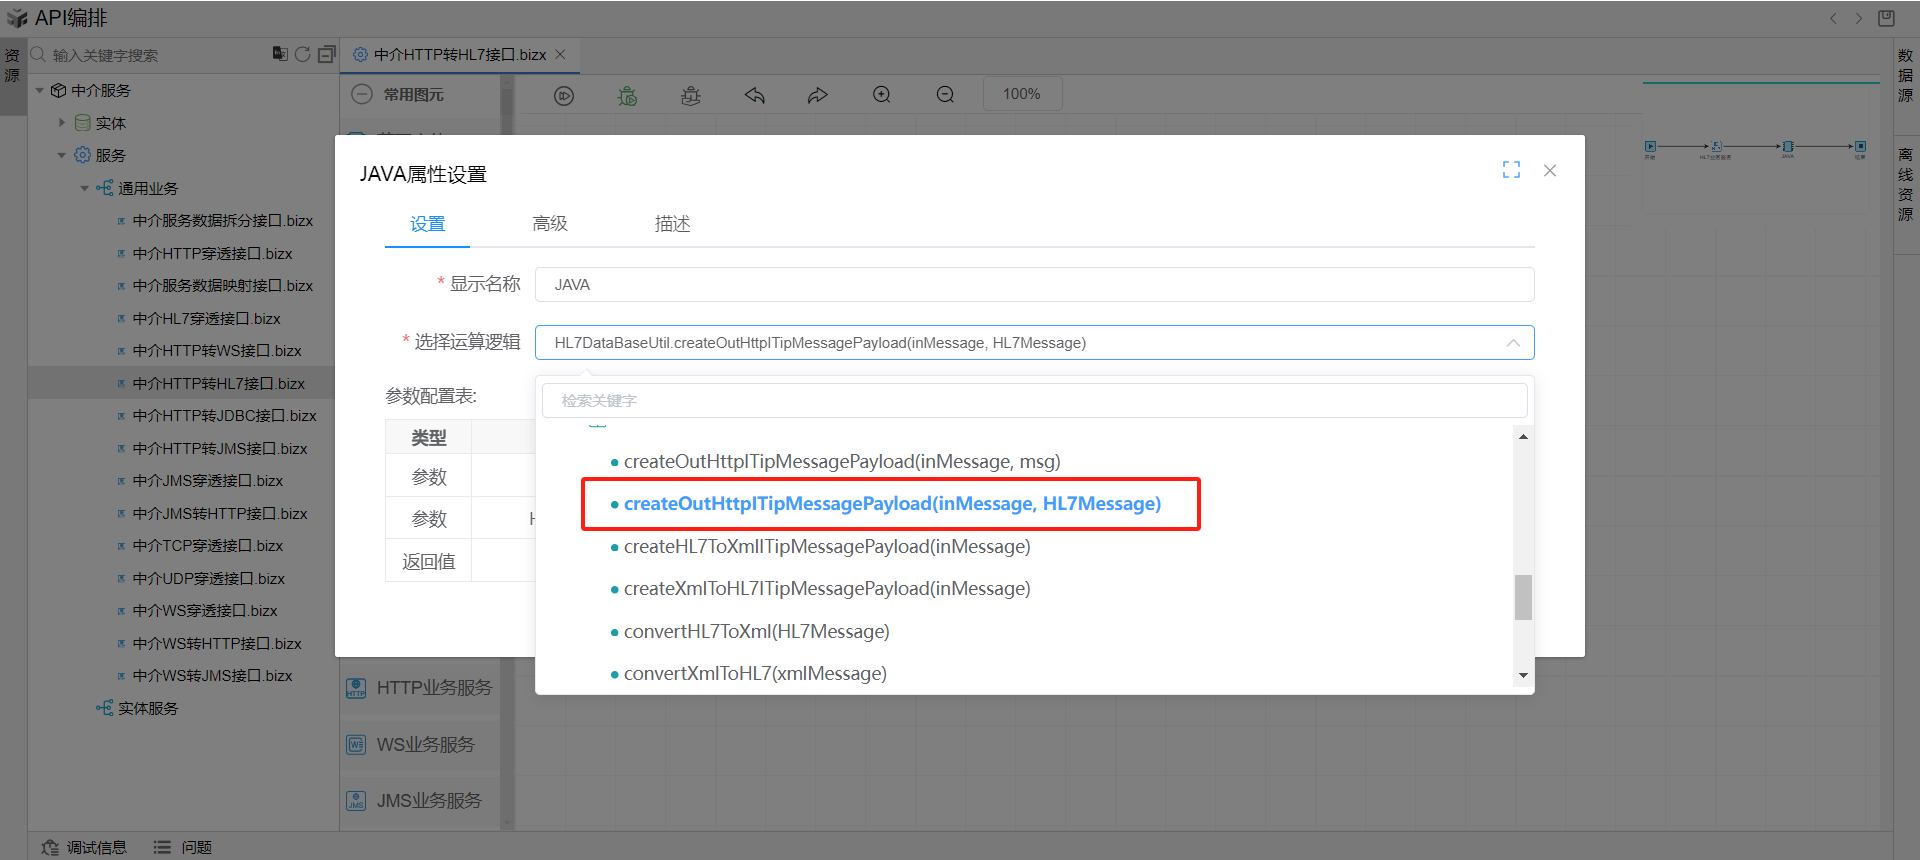Click the 检索关键字 search field
This screenshot has width=1920, height=860.
coord(1034,401)
